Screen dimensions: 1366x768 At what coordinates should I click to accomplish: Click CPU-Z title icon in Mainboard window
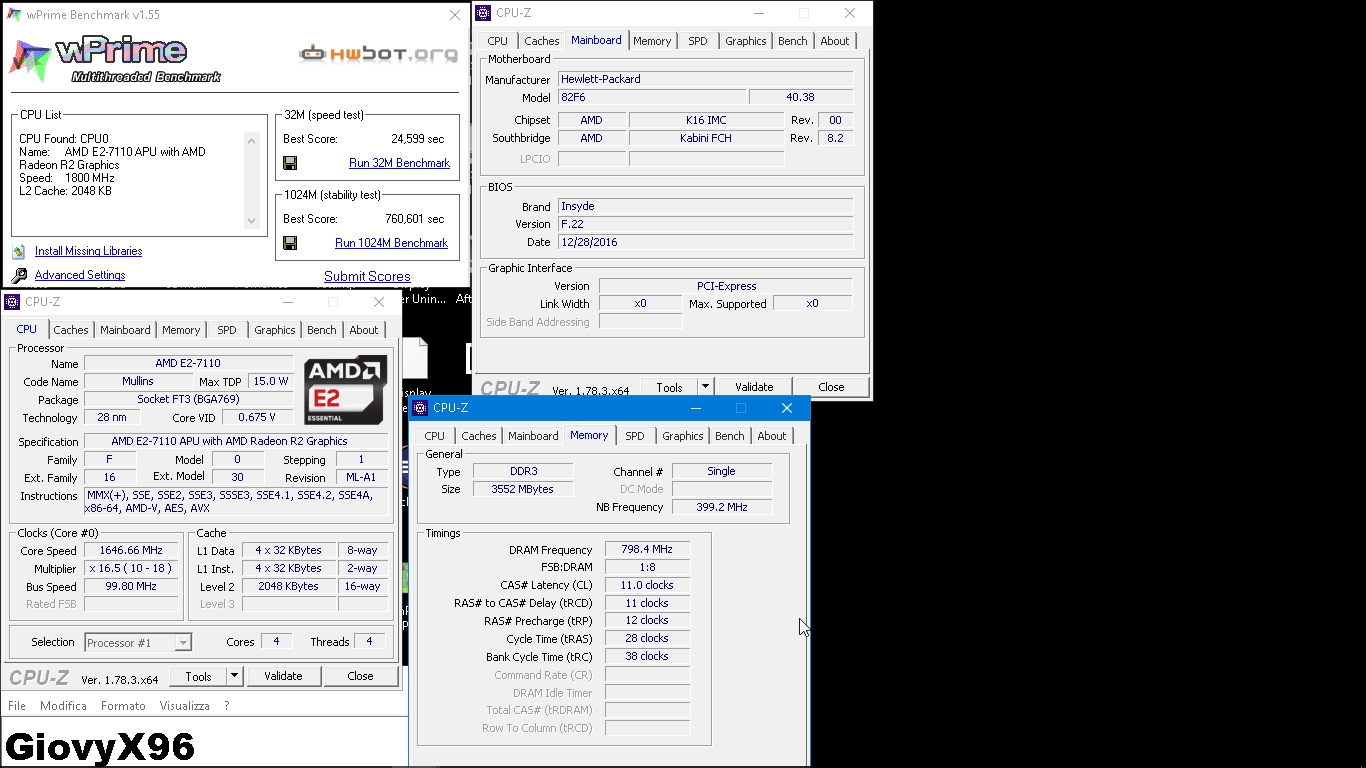(484, 13)
